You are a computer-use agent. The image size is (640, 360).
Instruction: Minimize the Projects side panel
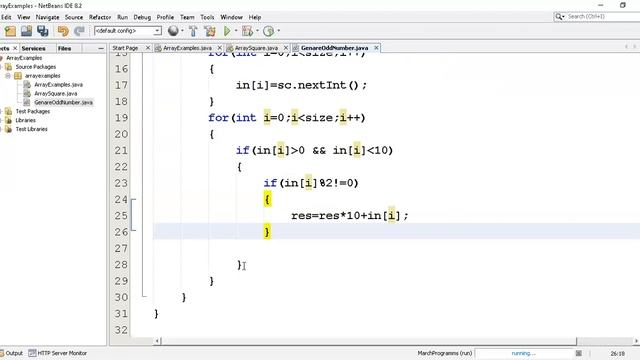click(101, 48)
